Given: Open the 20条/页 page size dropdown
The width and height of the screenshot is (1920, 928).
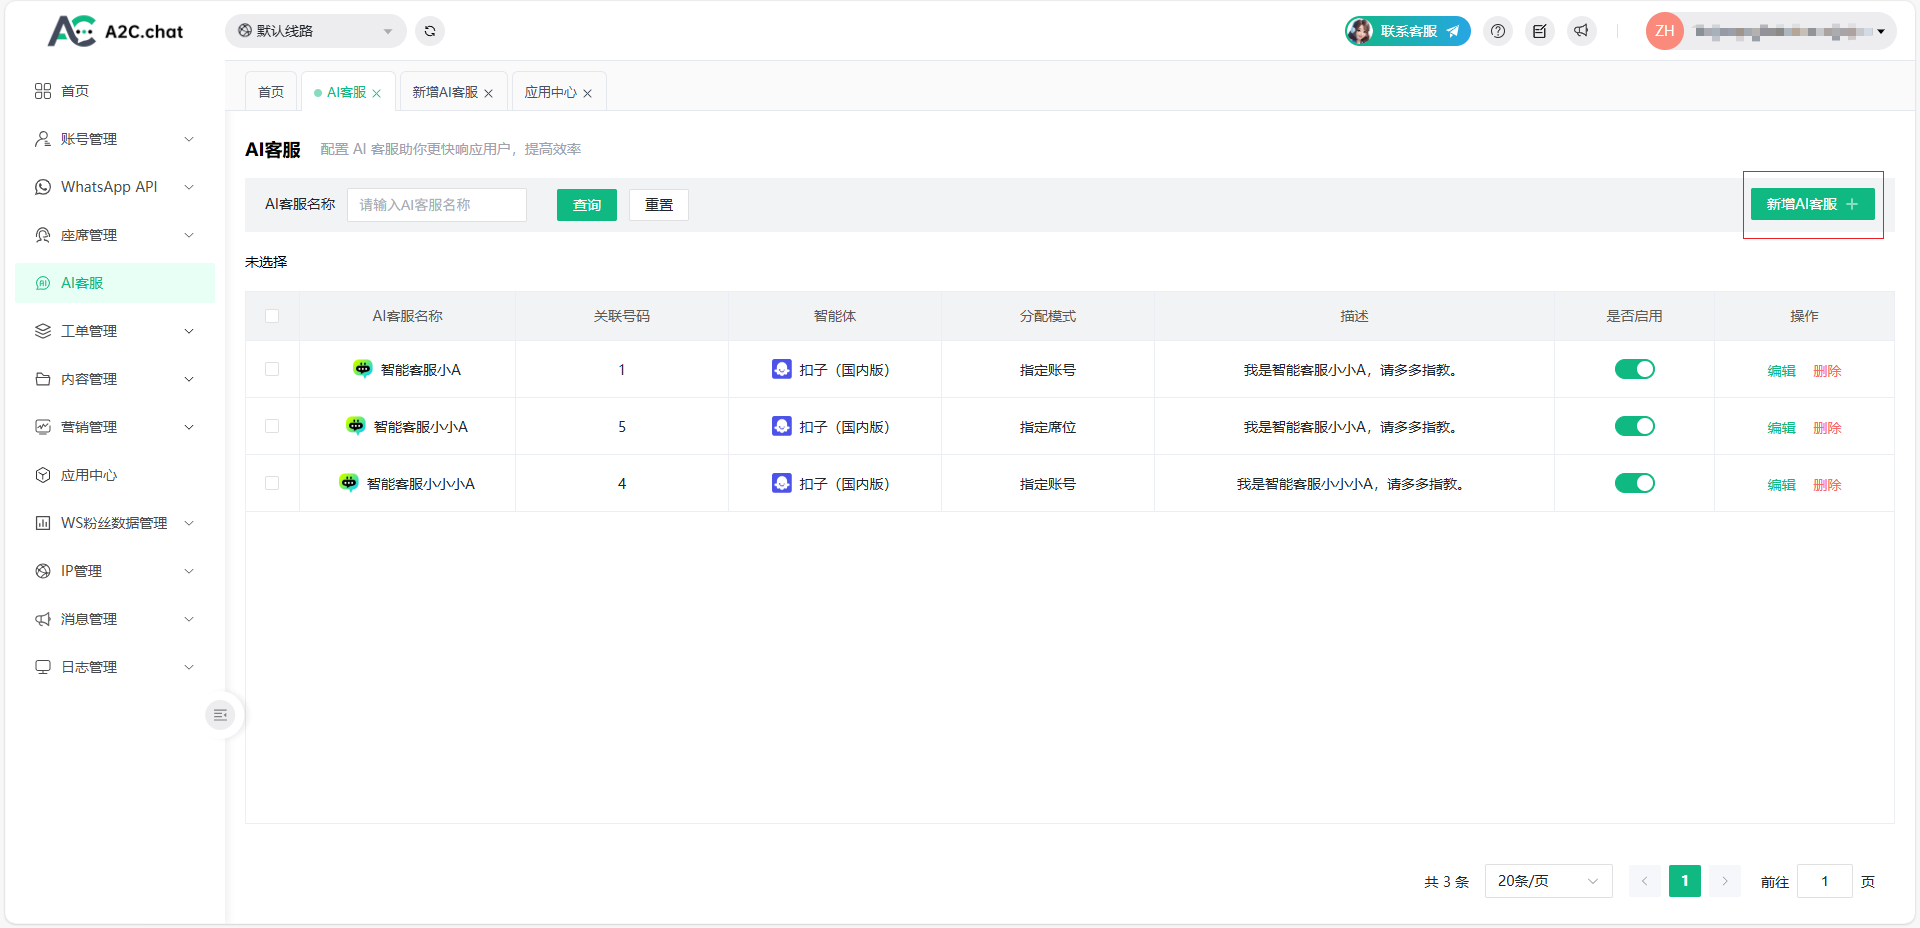Looking at the screenshot, I should click(1547, 881).
